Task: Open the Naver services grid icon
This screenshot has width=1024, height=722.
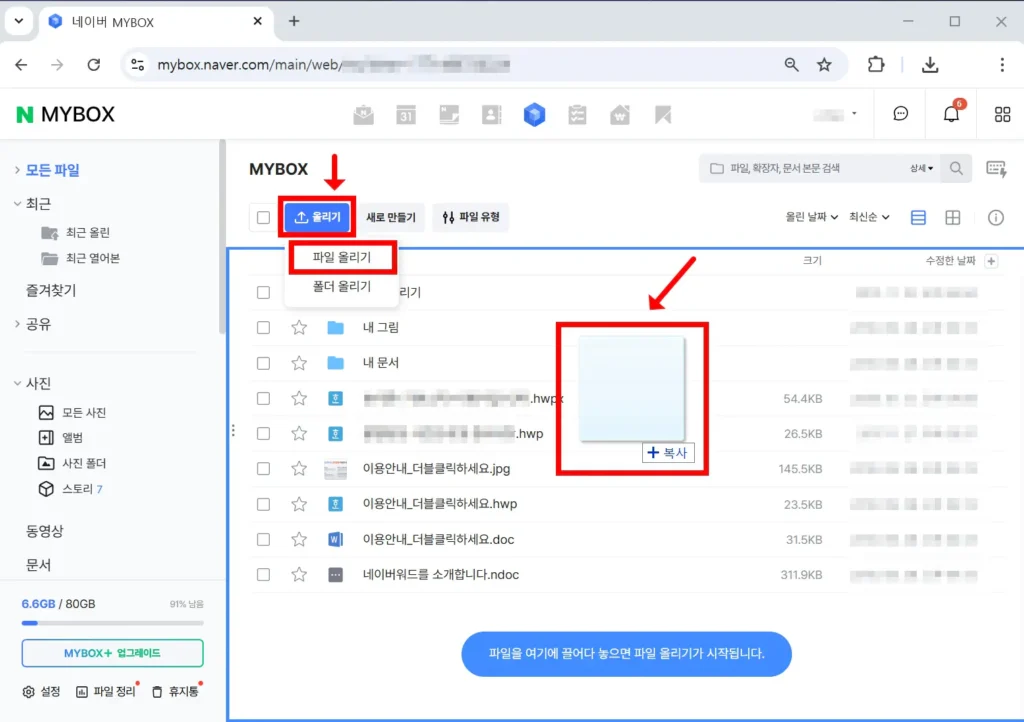Action: pos(1002,114)
